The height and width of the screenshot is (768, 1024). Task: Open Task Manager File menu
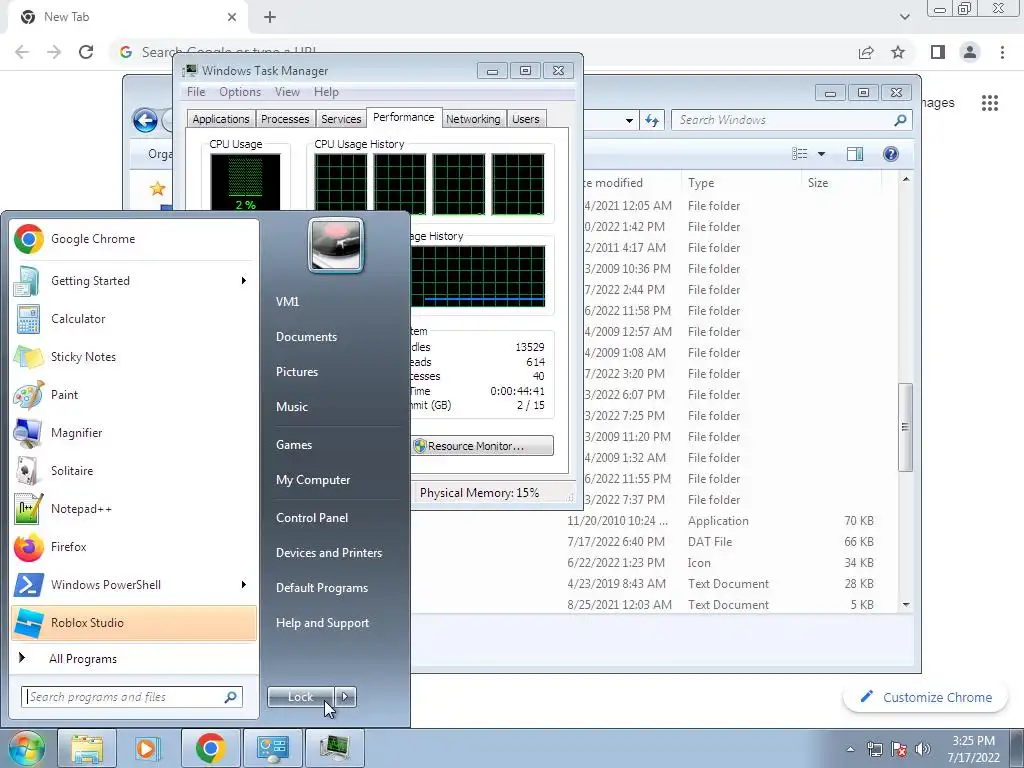[196, 92]
